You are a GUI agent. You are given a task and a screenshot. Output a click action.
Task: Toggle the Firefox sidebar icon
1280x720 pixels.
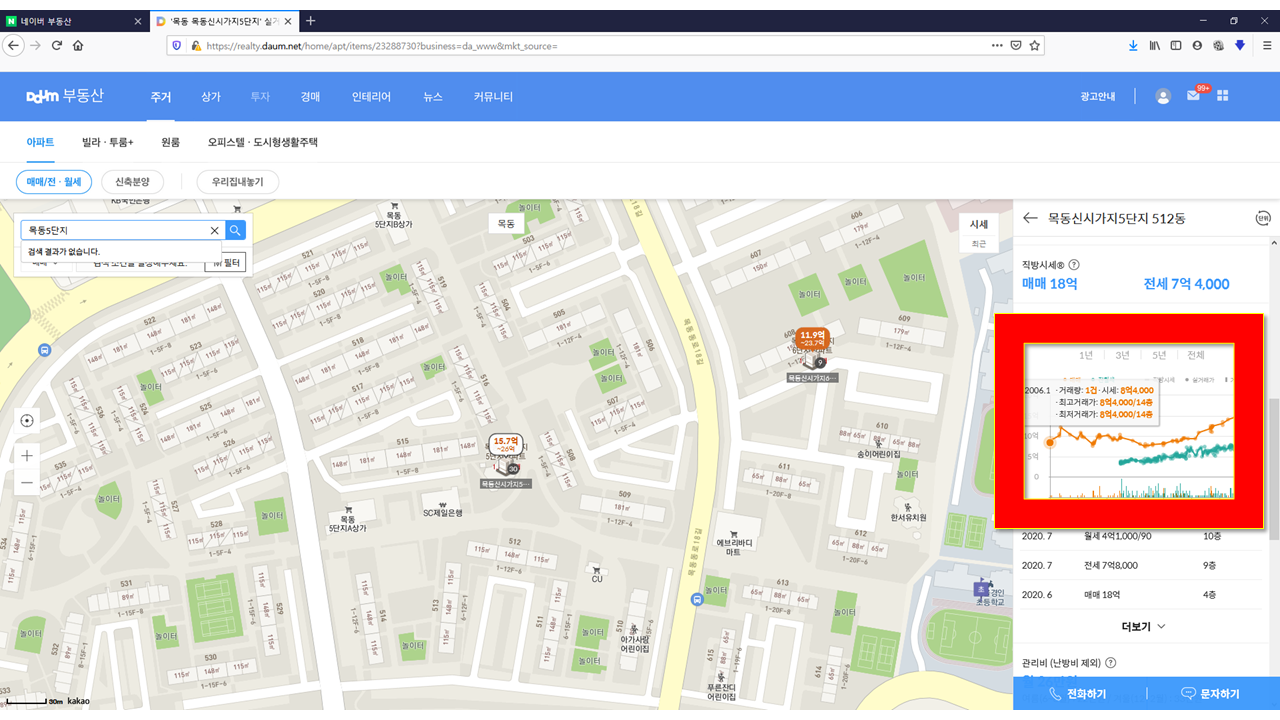point(1176,45)
